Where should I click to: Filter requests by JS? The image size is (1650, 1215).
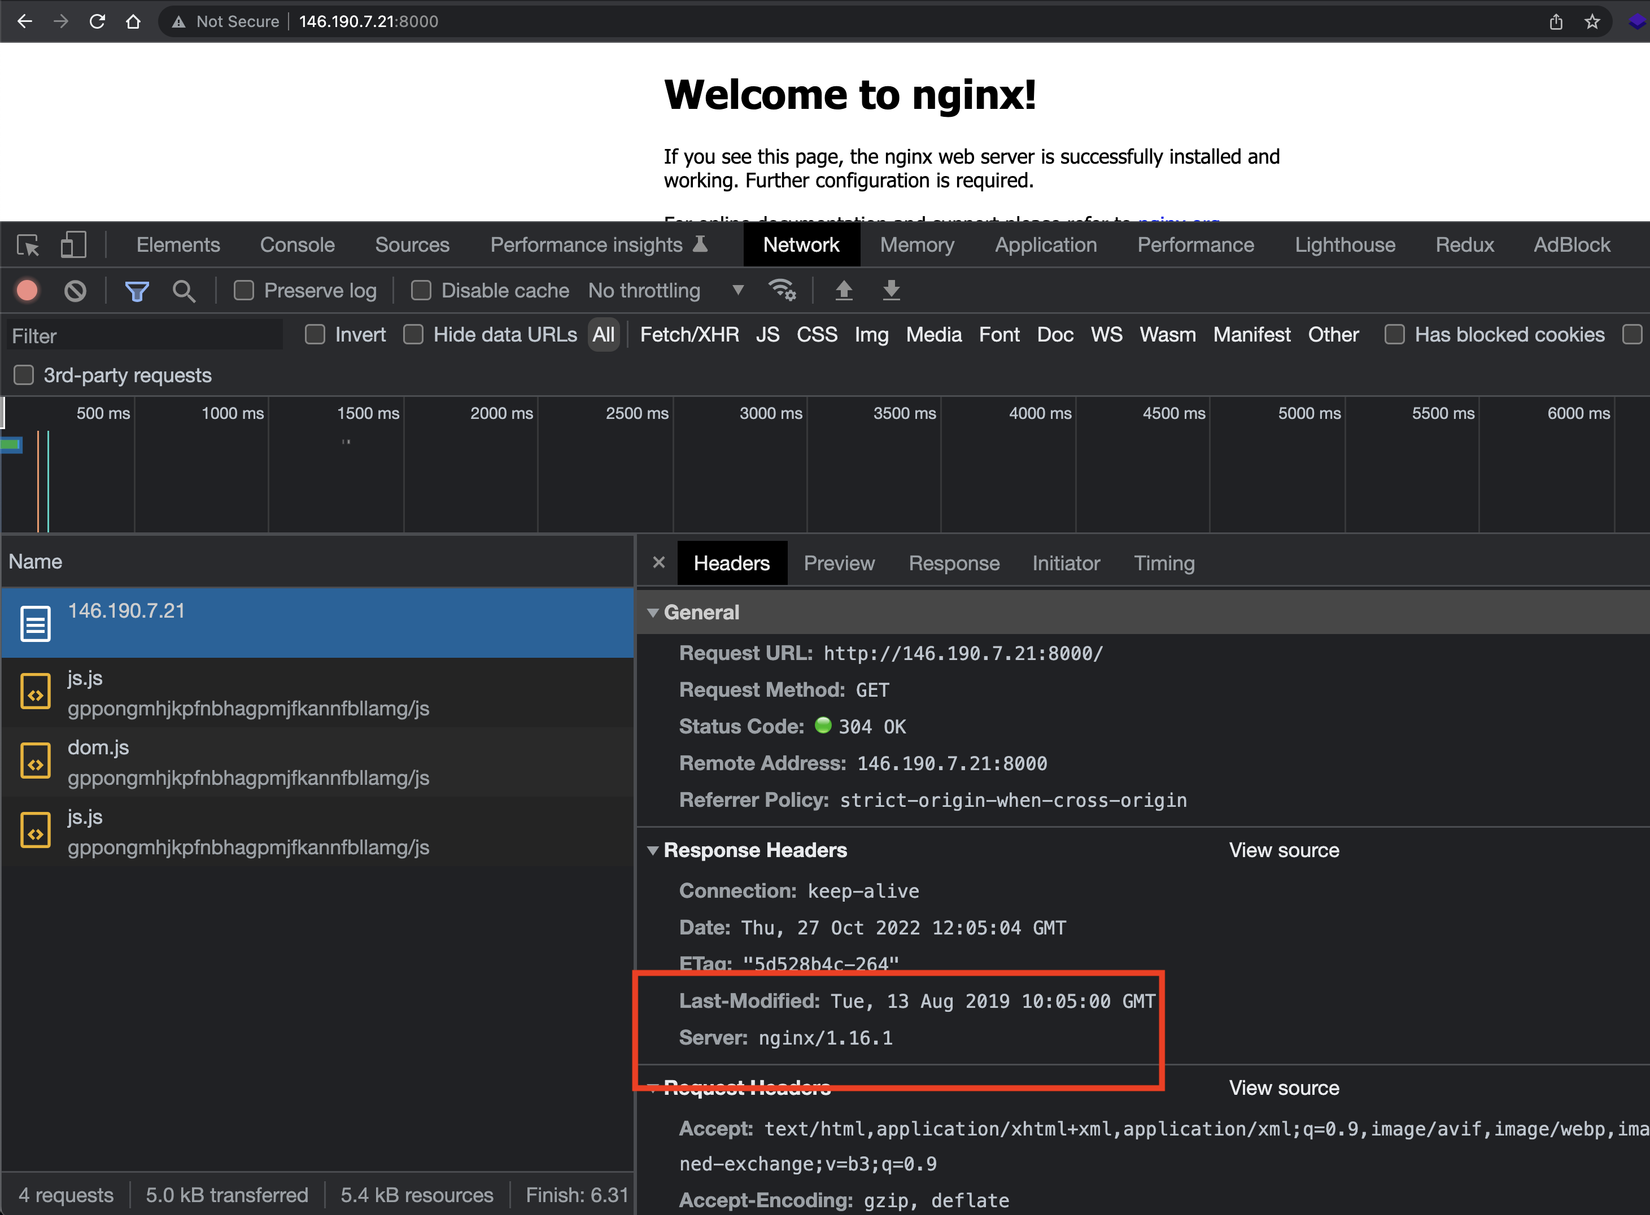tap(768, 334)
